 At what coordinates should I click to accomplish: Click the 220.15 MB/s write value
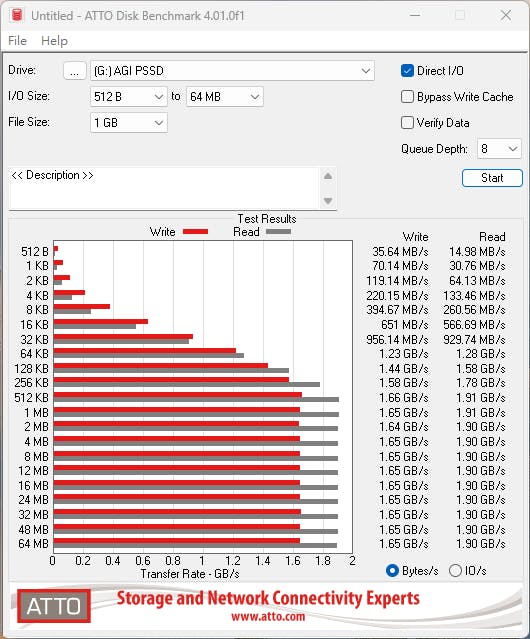coord(397,295)
